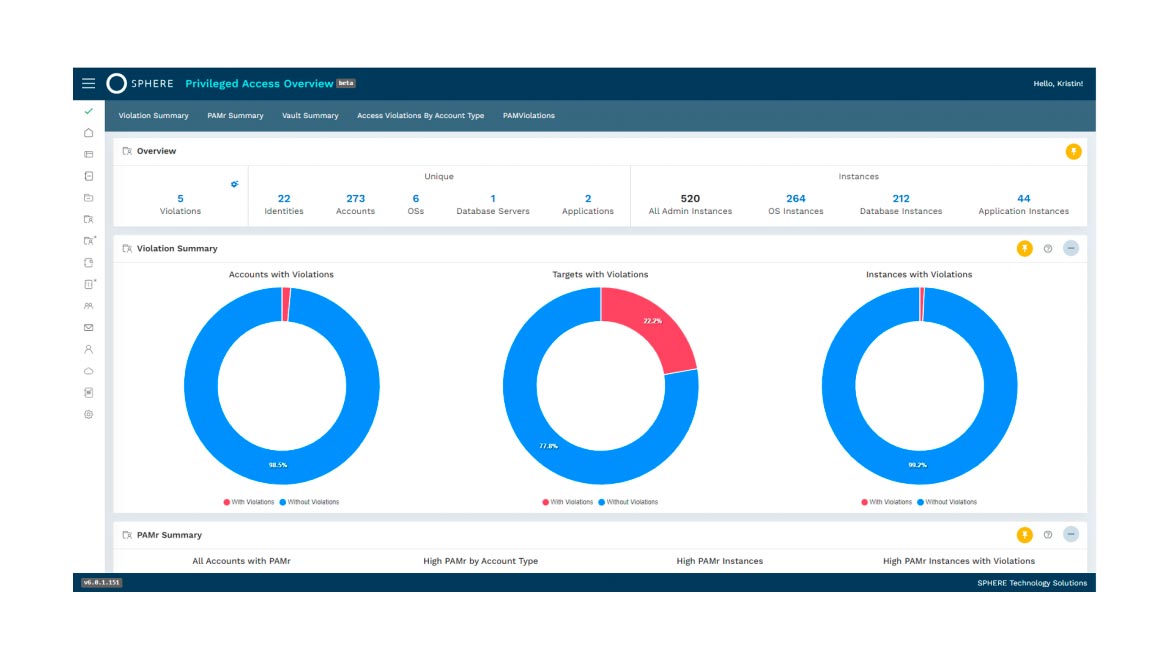Click the green checkmark sidebar icon
Viewport: 1170px width, 658px height.
point(88,111)
